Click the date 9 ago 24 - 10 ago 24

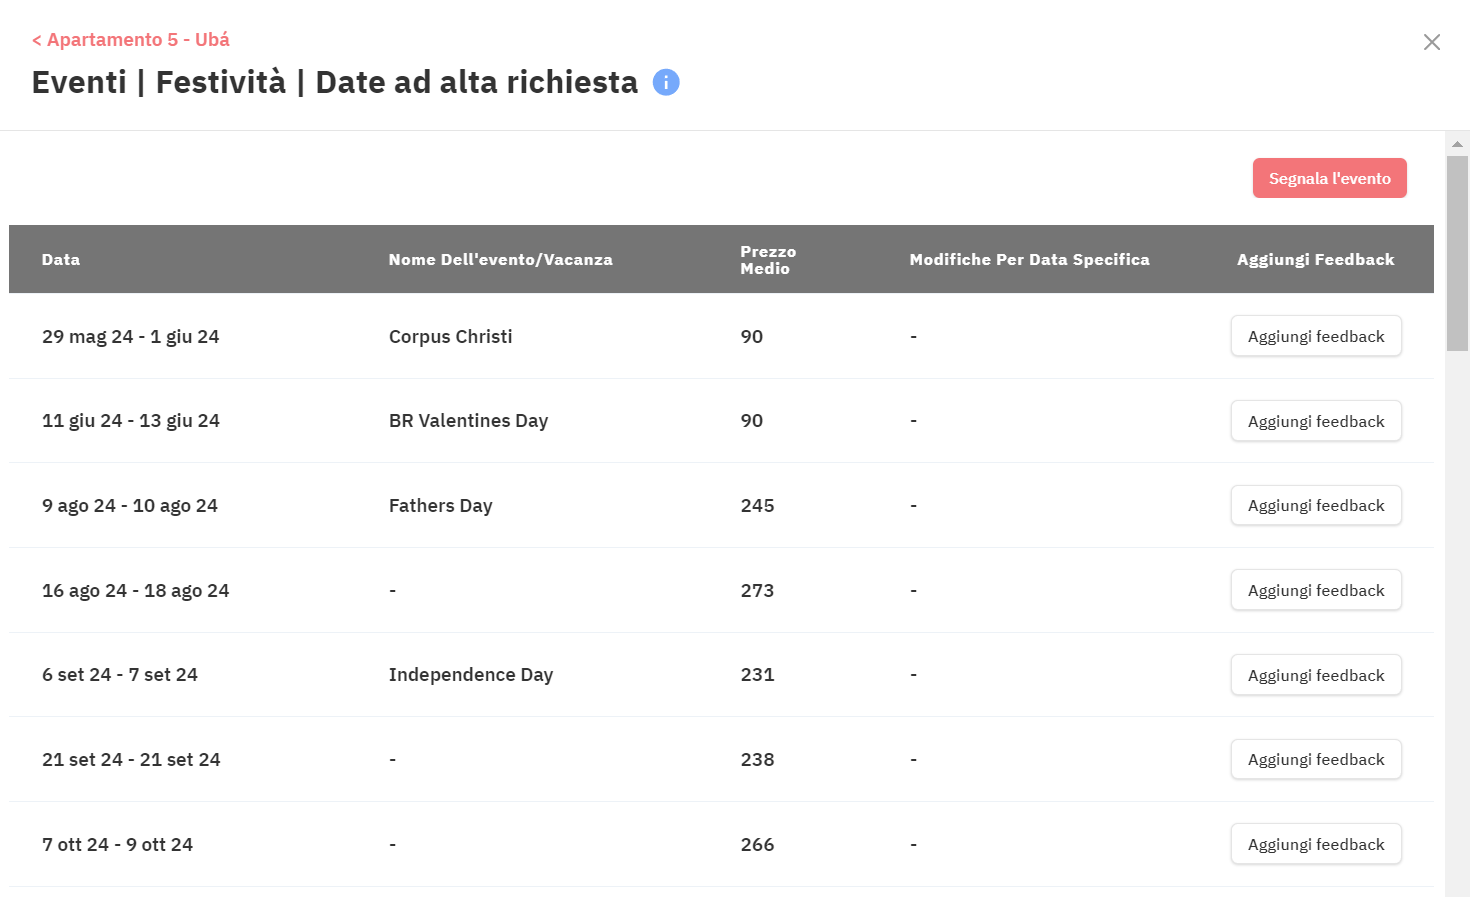point(130,506)
